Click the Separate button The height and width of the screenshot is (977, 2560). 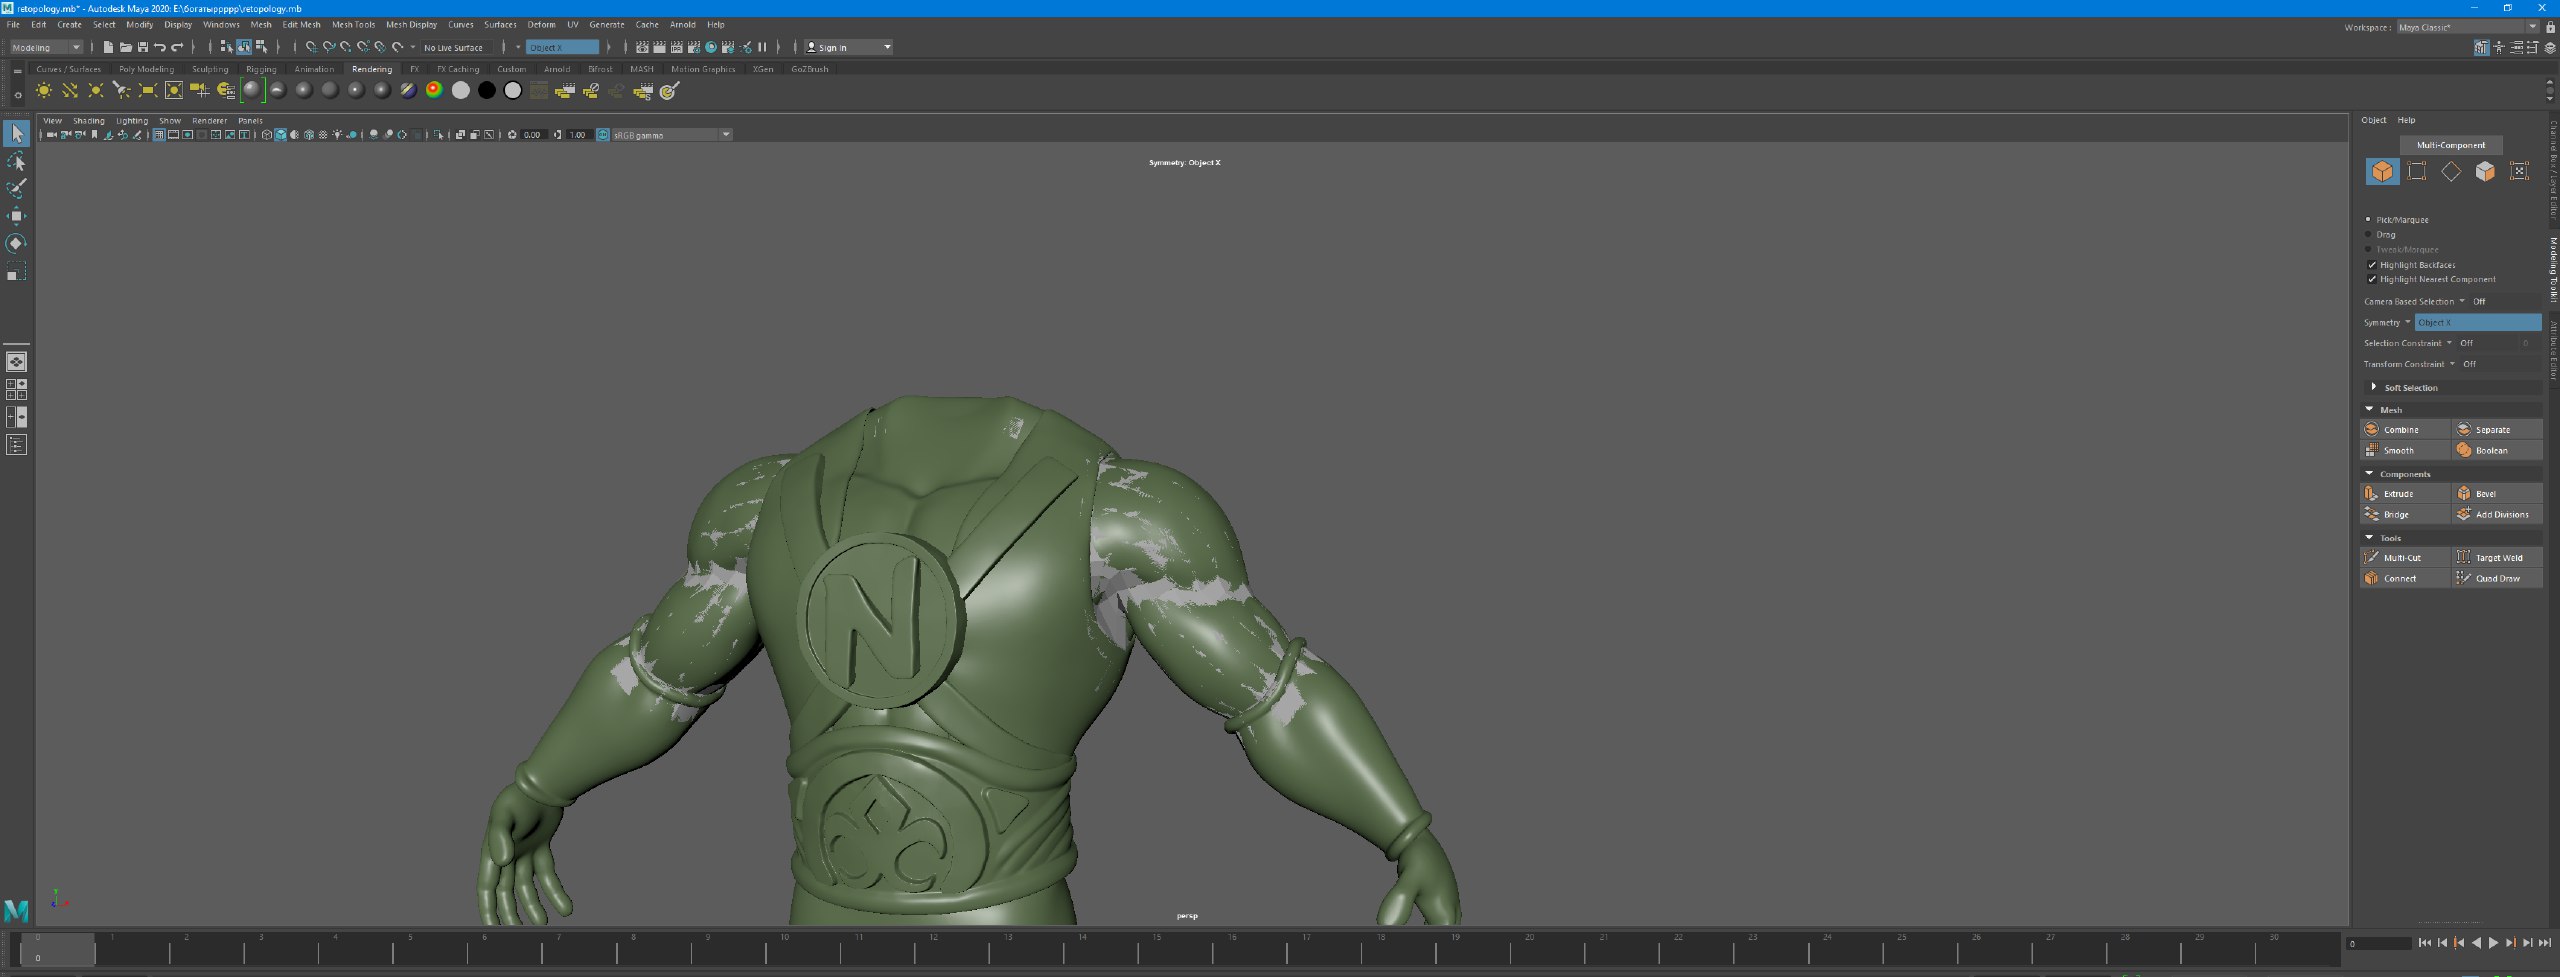2497,429
